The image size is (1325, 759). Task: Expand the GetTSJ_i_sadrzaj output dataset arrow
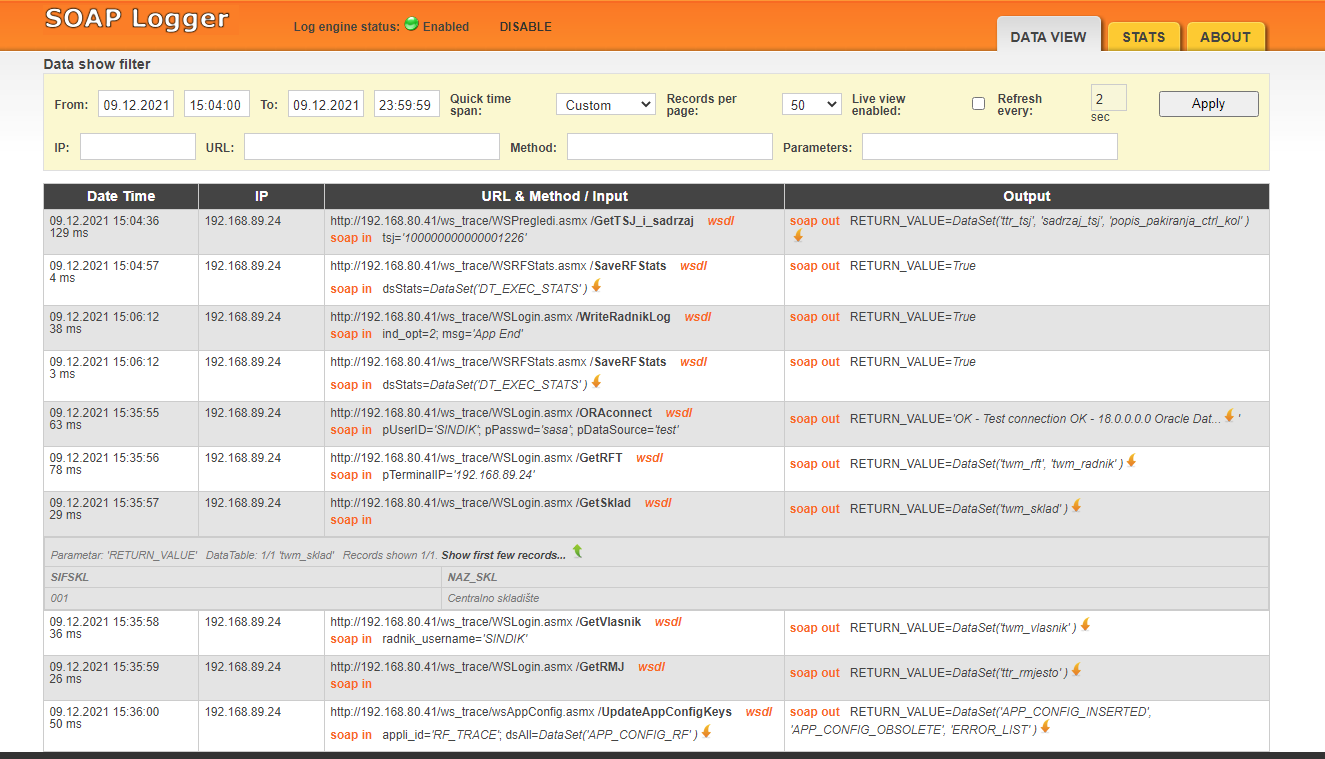click(x=798, y=236)
